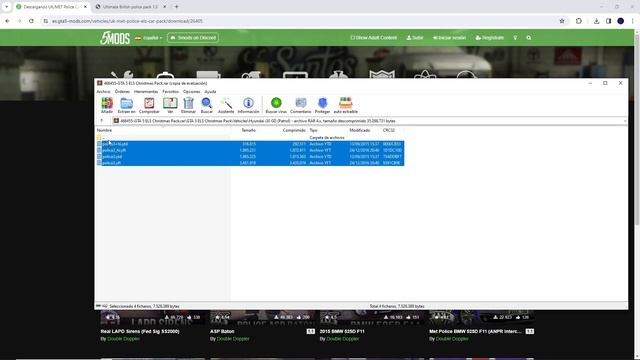The width and height of the screenshot is (640, 360).
Task: Click the 5MODS site logo
Action: [x=115, y=38]
